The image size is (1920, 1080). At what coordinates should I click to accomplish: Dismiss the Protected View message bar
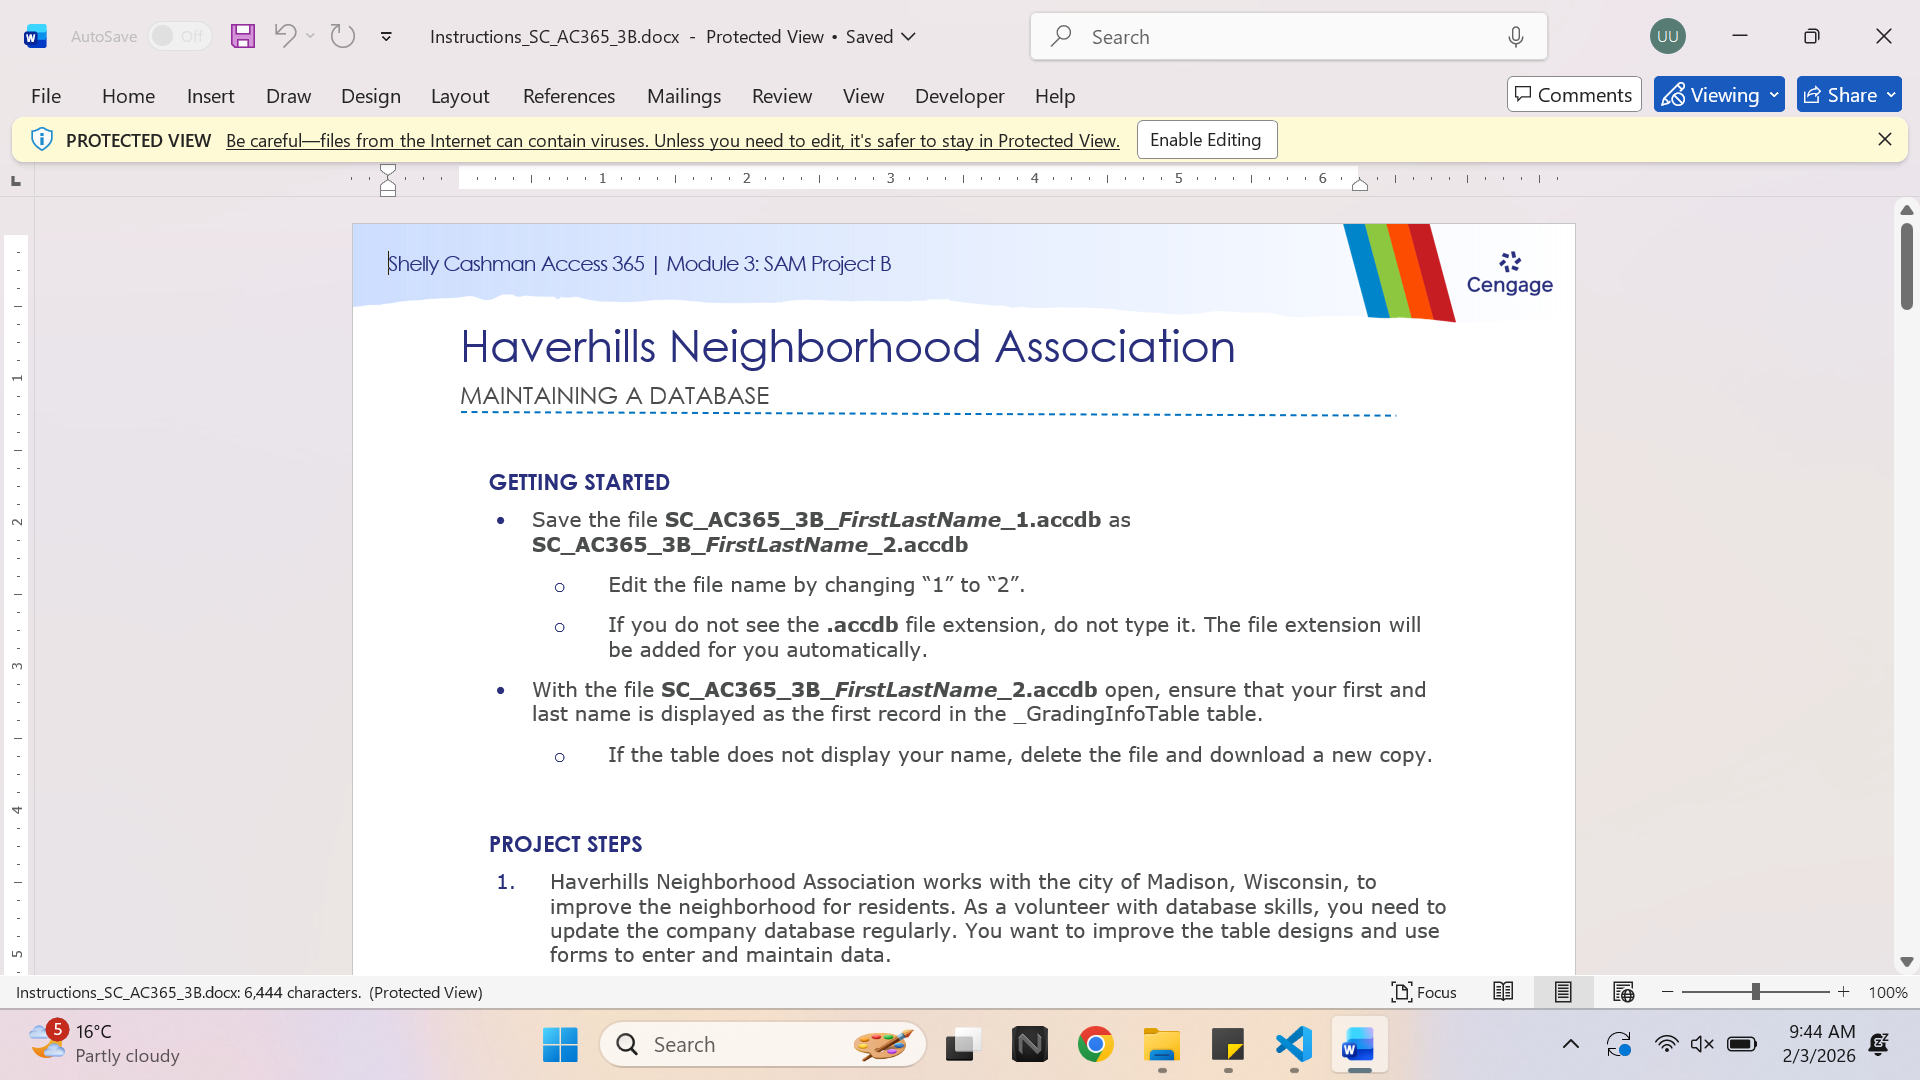1885,140
